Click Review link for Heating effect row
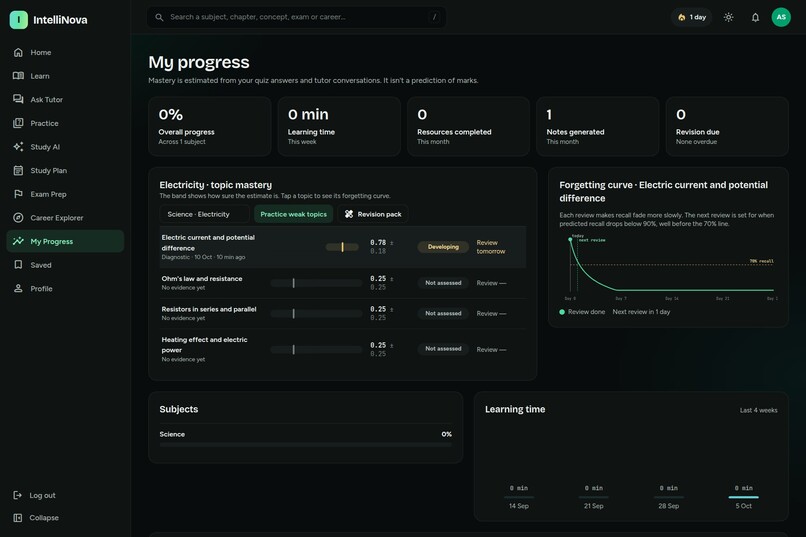 491,349
